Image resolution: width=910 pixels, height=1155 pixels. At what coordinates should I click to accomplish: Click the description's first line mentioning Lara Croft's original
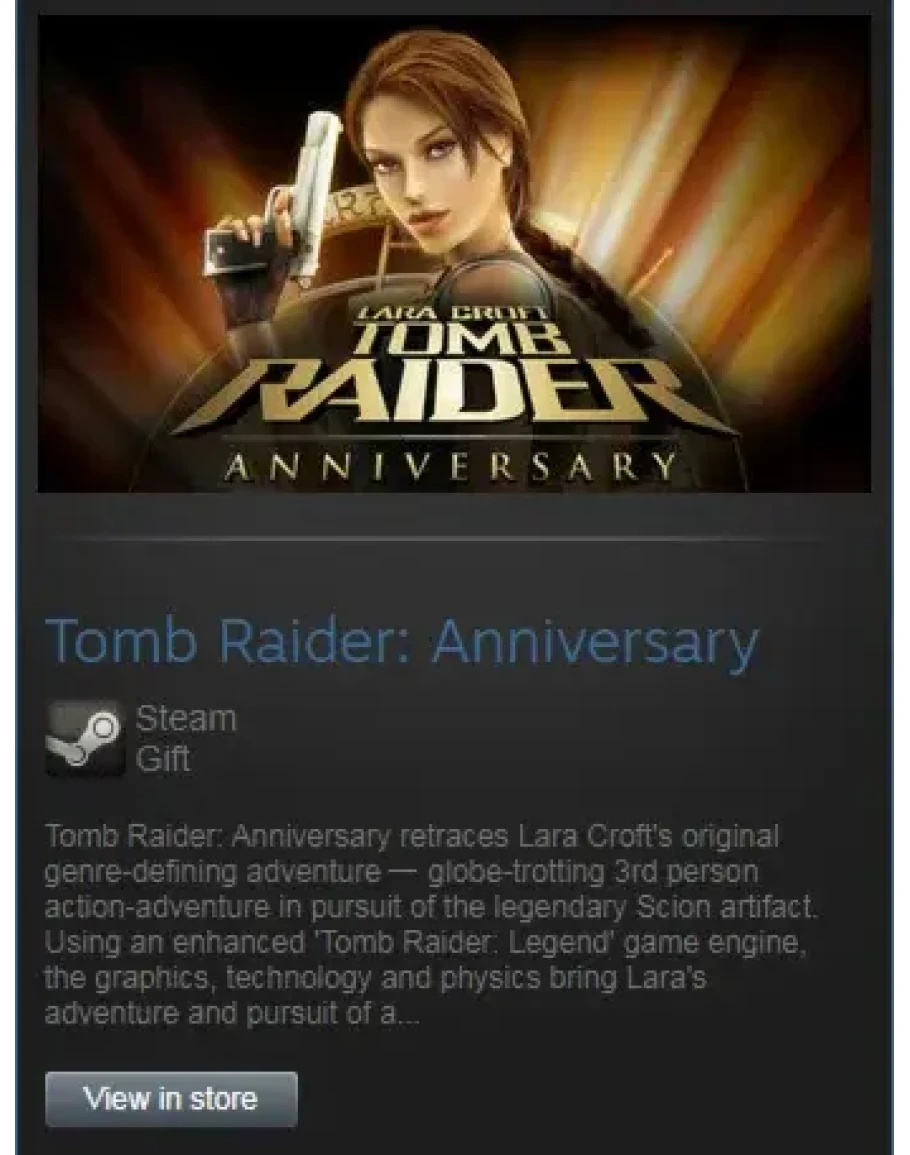(412, 837)
